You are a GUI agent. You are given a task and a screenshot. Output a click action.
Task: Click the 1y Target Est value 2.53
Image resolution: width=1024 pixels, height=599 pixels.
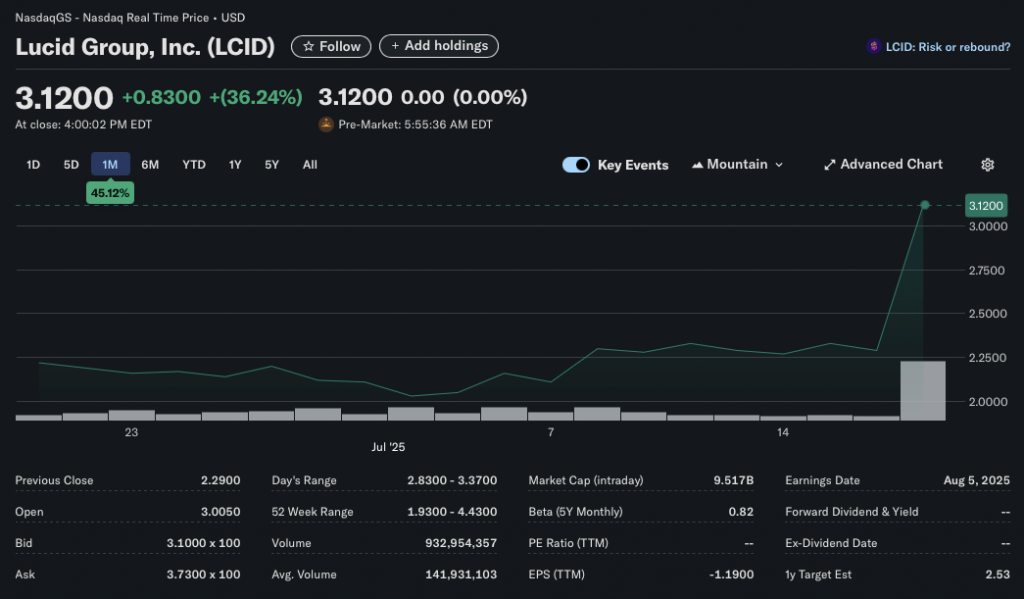click(997, 574)
